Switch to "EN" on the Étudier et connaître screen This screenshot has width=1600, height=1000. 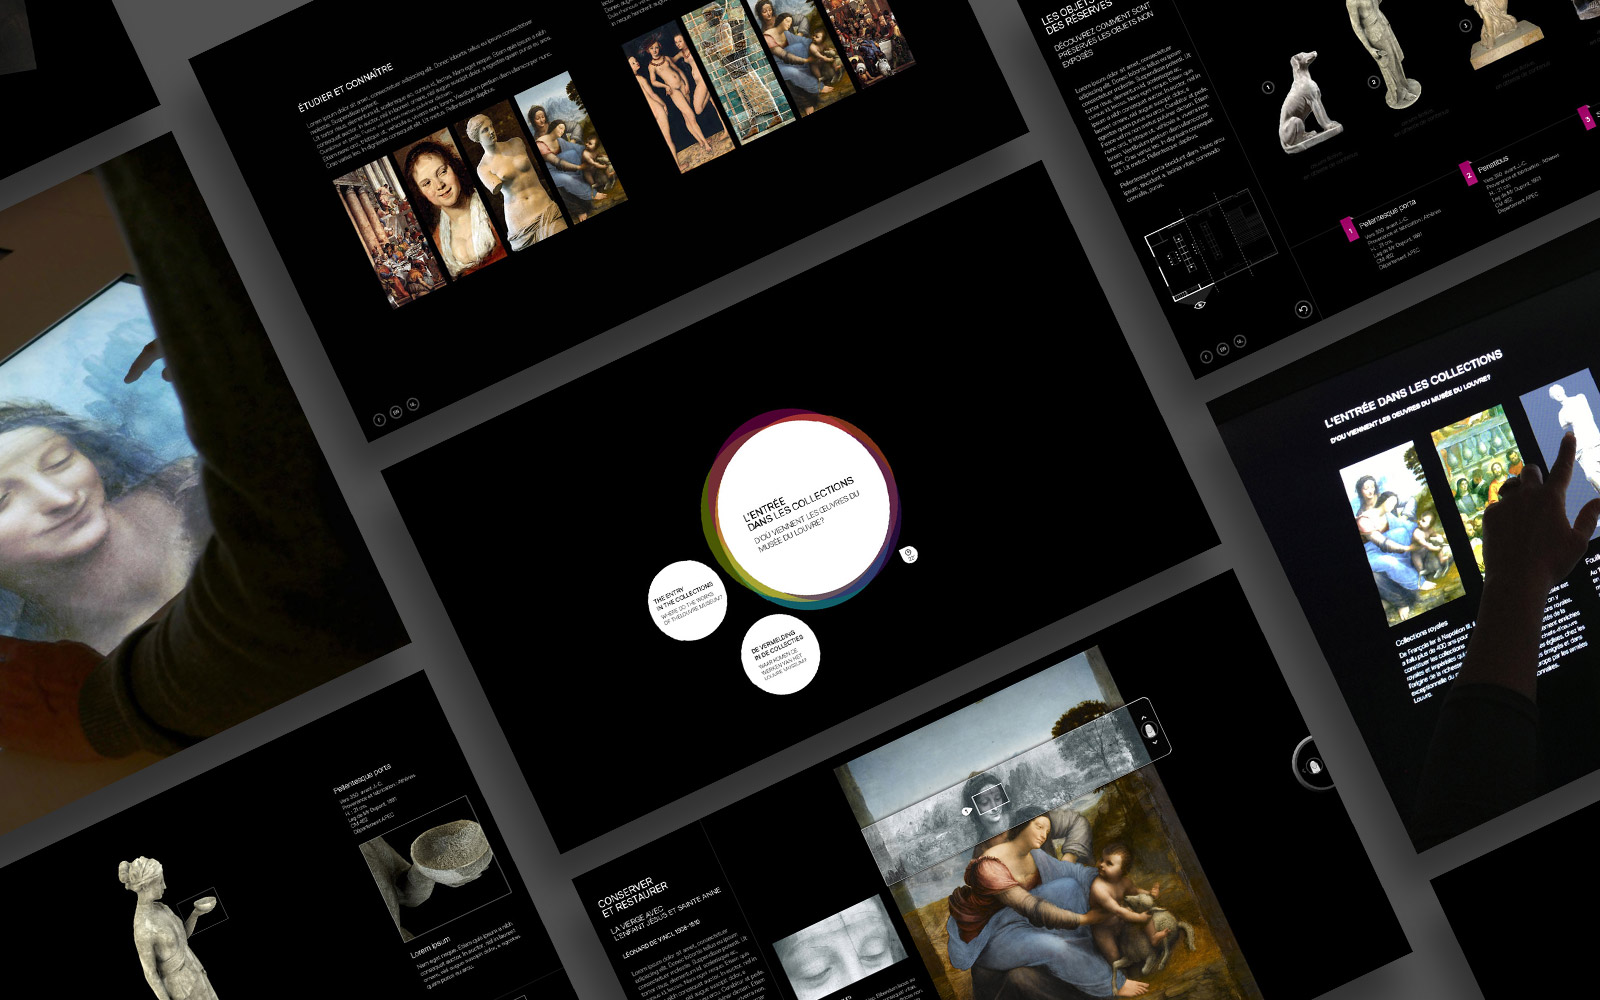point(396,412)
